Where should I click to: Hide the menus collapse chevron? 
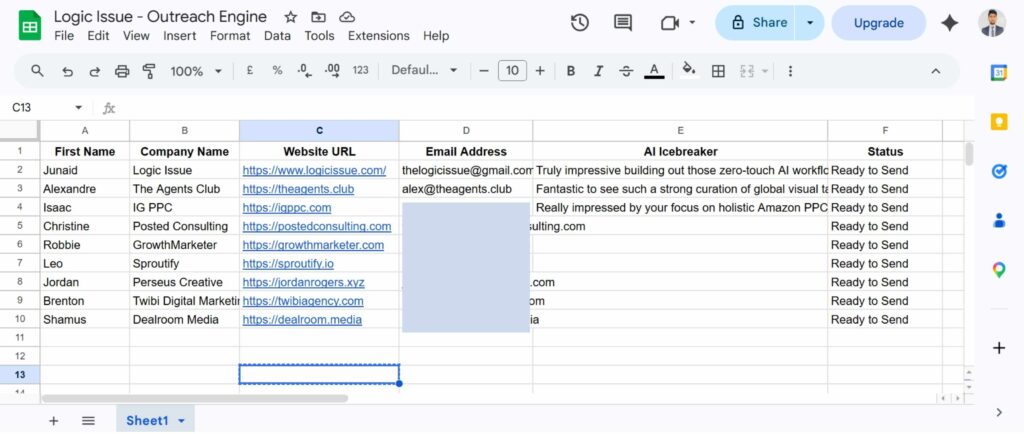[x=935, y=71]
